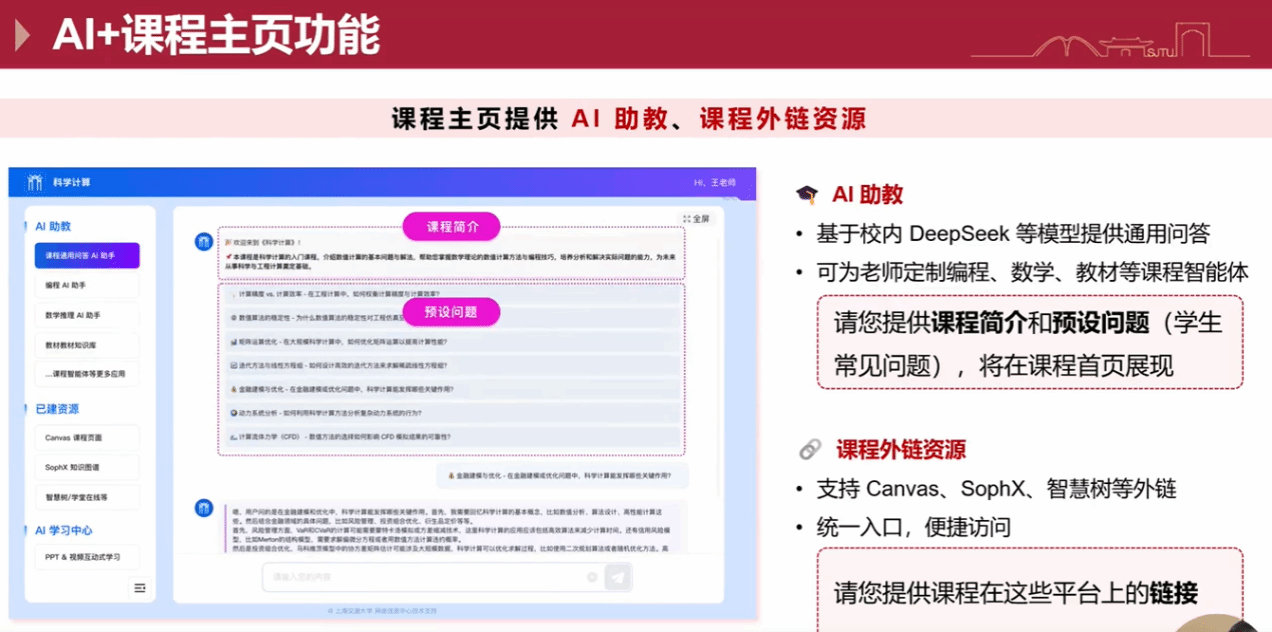Click the AI avatar beside the answer reply
The width and height of the screenshot is (1272, 632).
[204, 509]
